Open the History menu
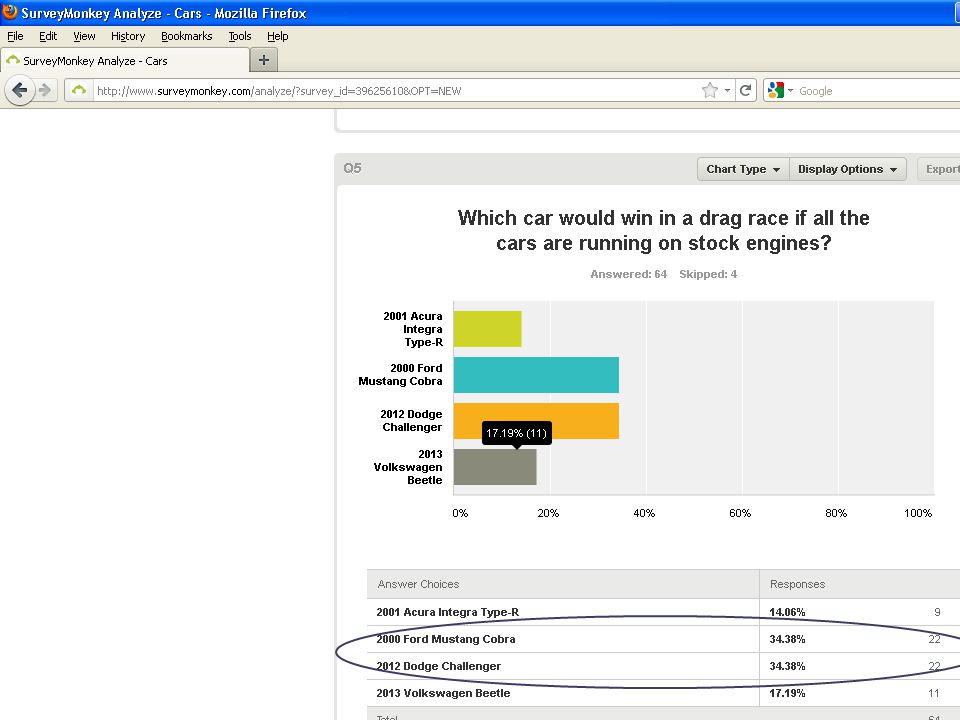This screenshot has width=960, height=720. [128, 36]
